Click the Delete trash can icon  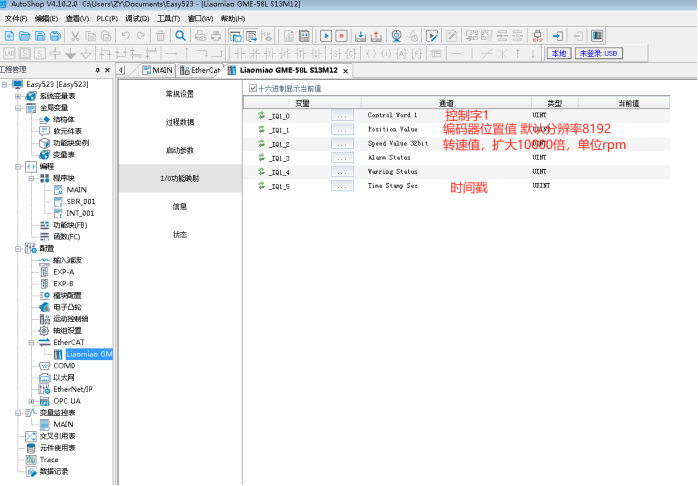pos(161,36)
